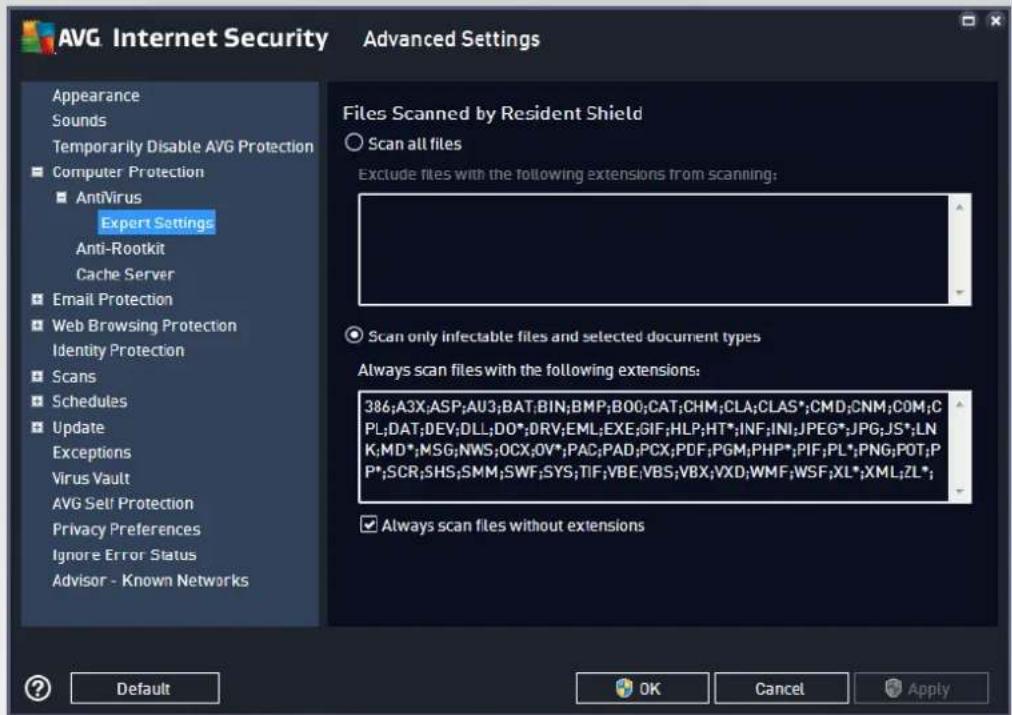
Task: Open Advisor - Known Networks settings
Action: point(150,580)
